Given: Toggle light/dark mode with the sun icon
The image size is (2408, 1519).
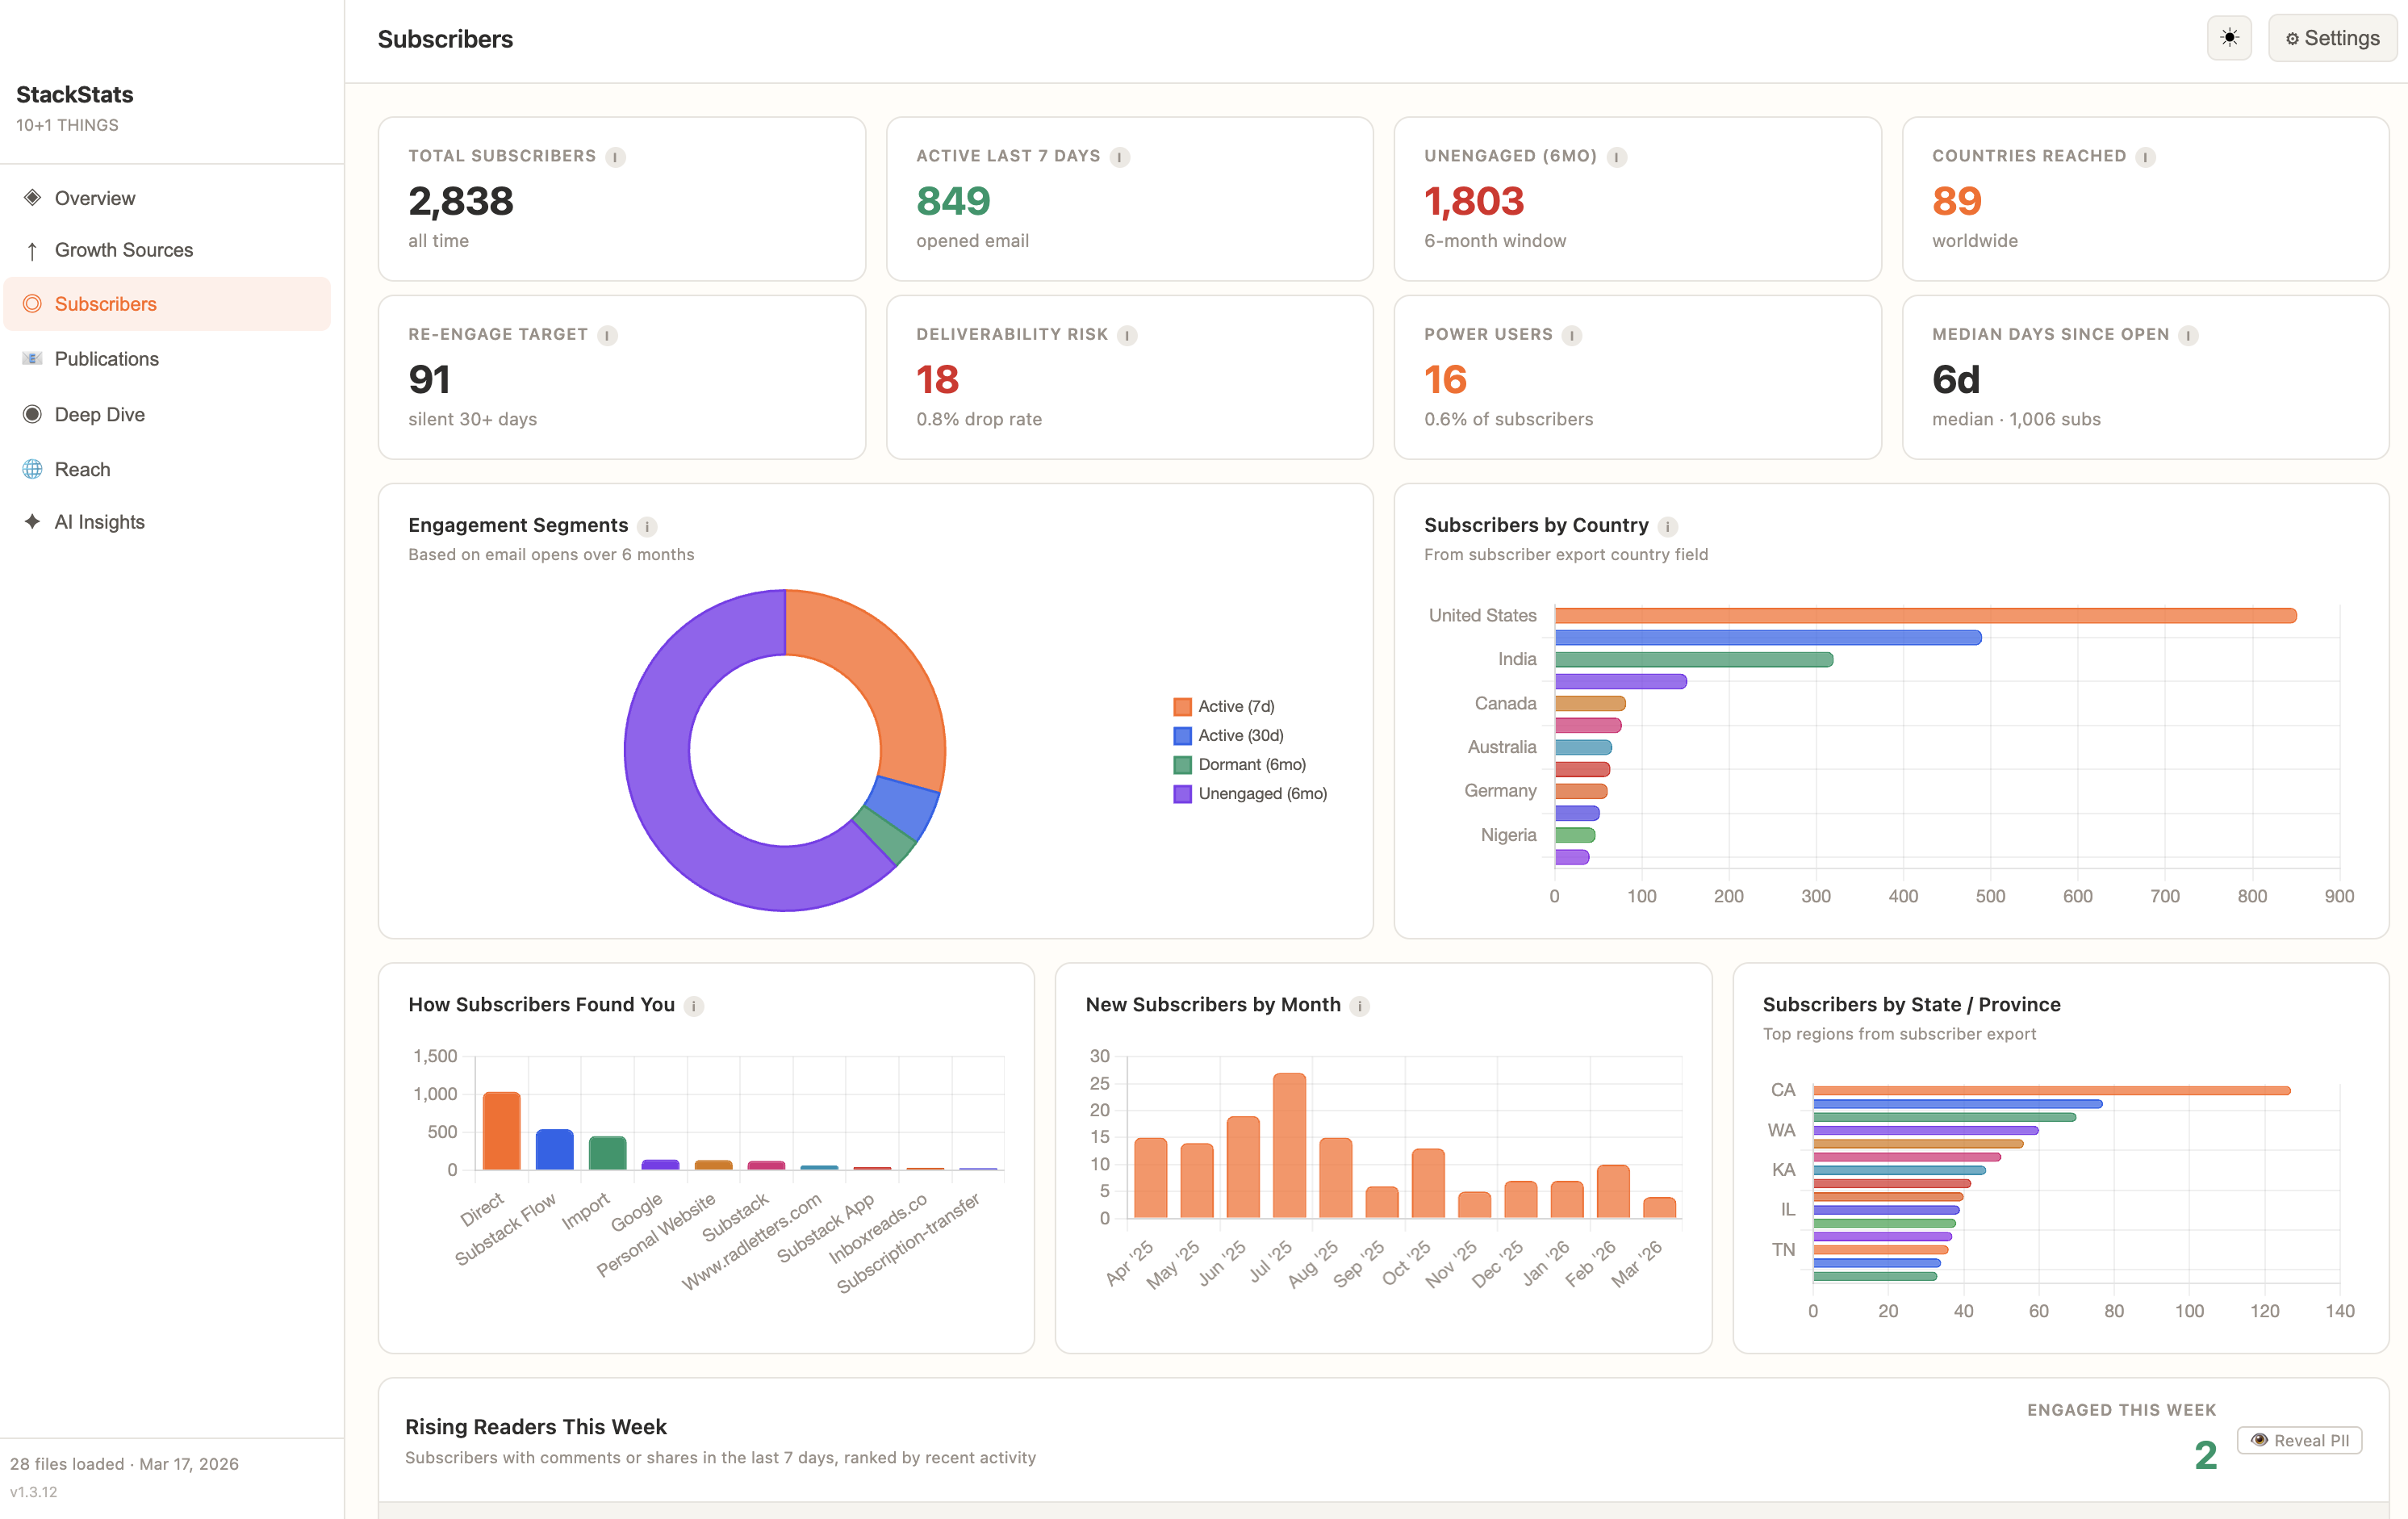Looking at the screenshot, I should pos(2229,37).
